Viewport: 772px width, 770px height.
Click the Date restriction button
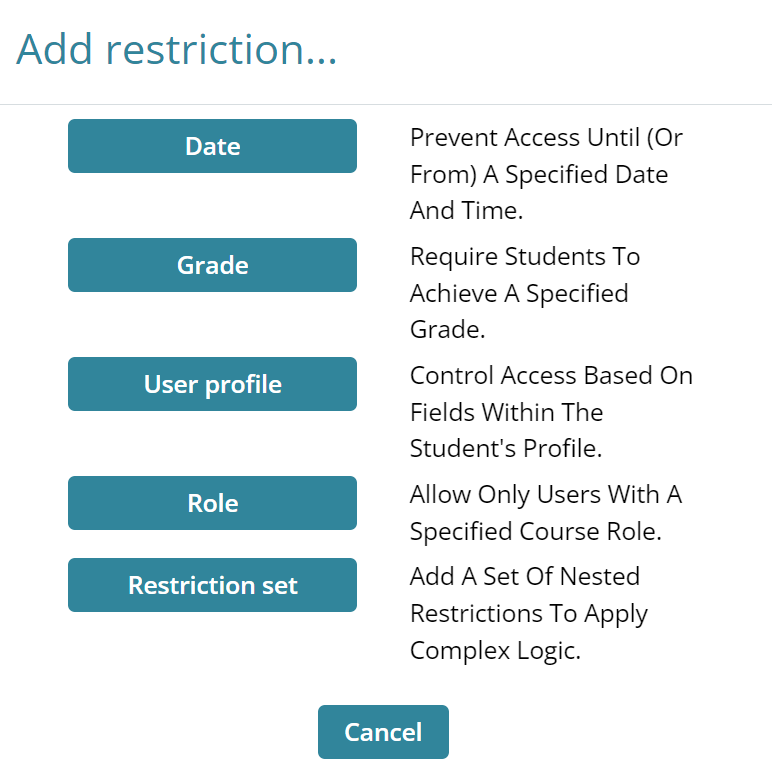pyautogui.click(x=212, y=146)
